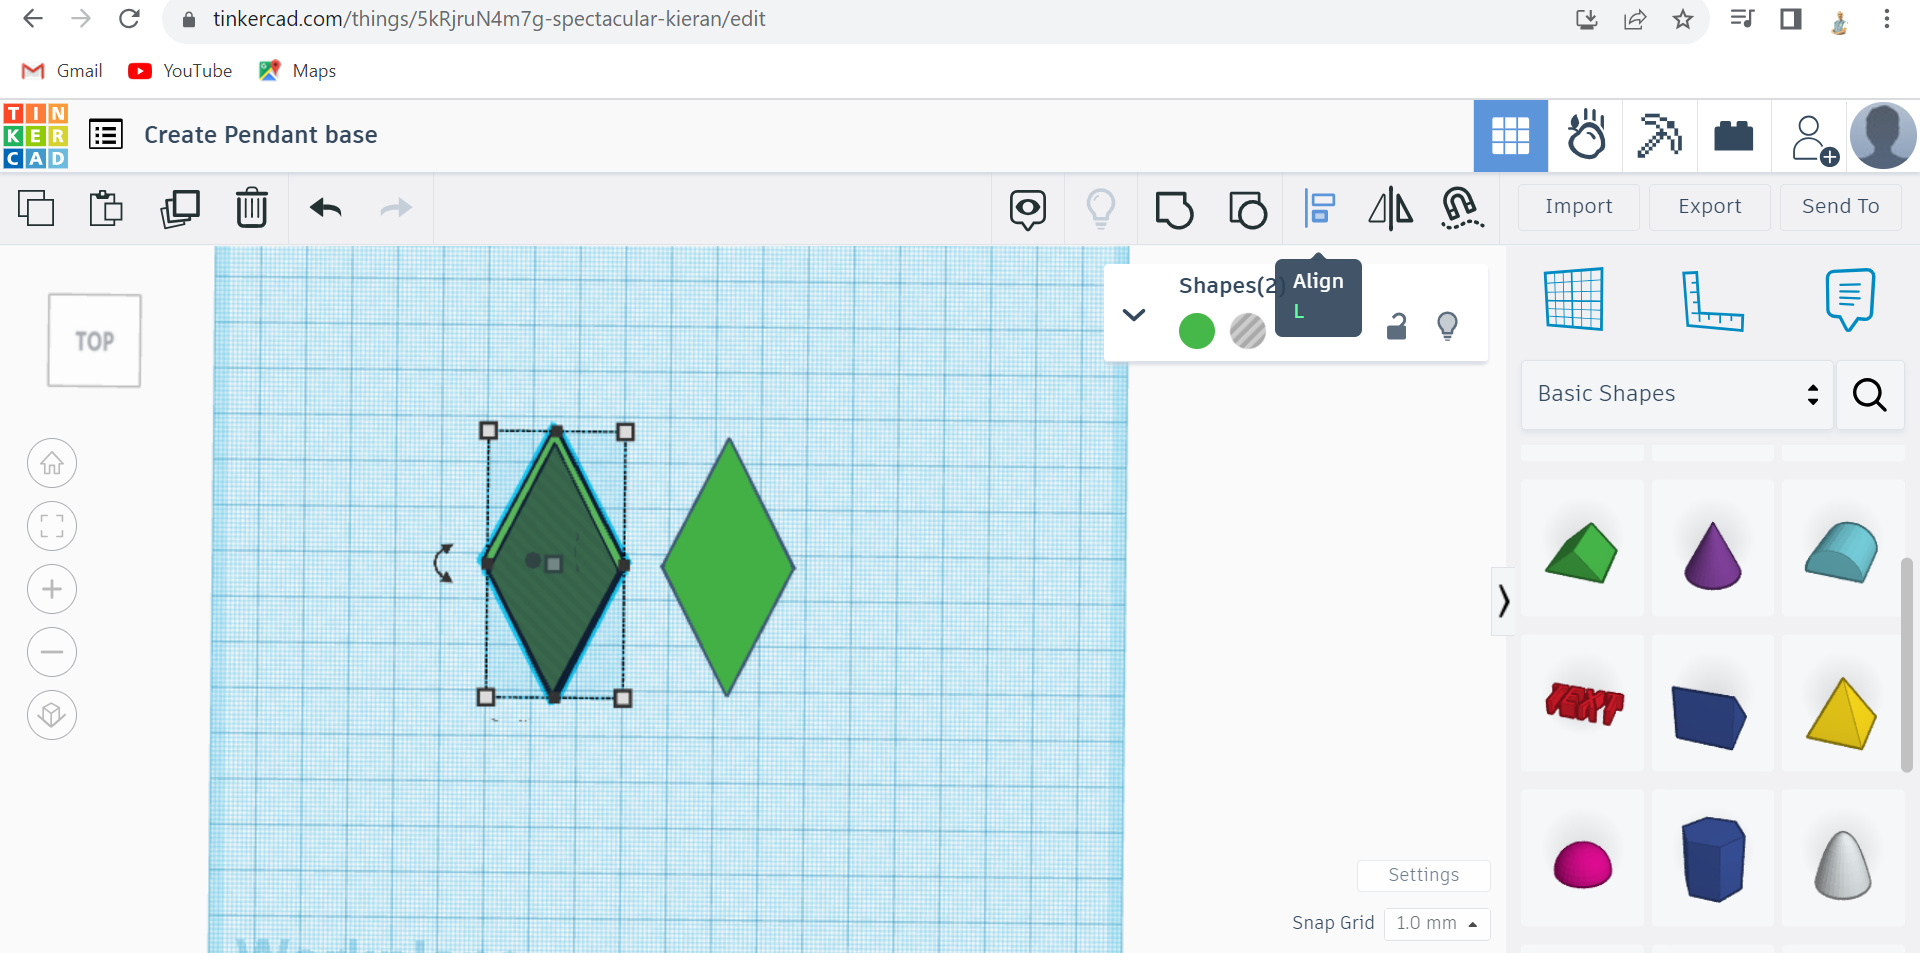The height and width of the screenshot is (953, 1920).
Task: Undo the last action
Action: [x=325, y=208]
